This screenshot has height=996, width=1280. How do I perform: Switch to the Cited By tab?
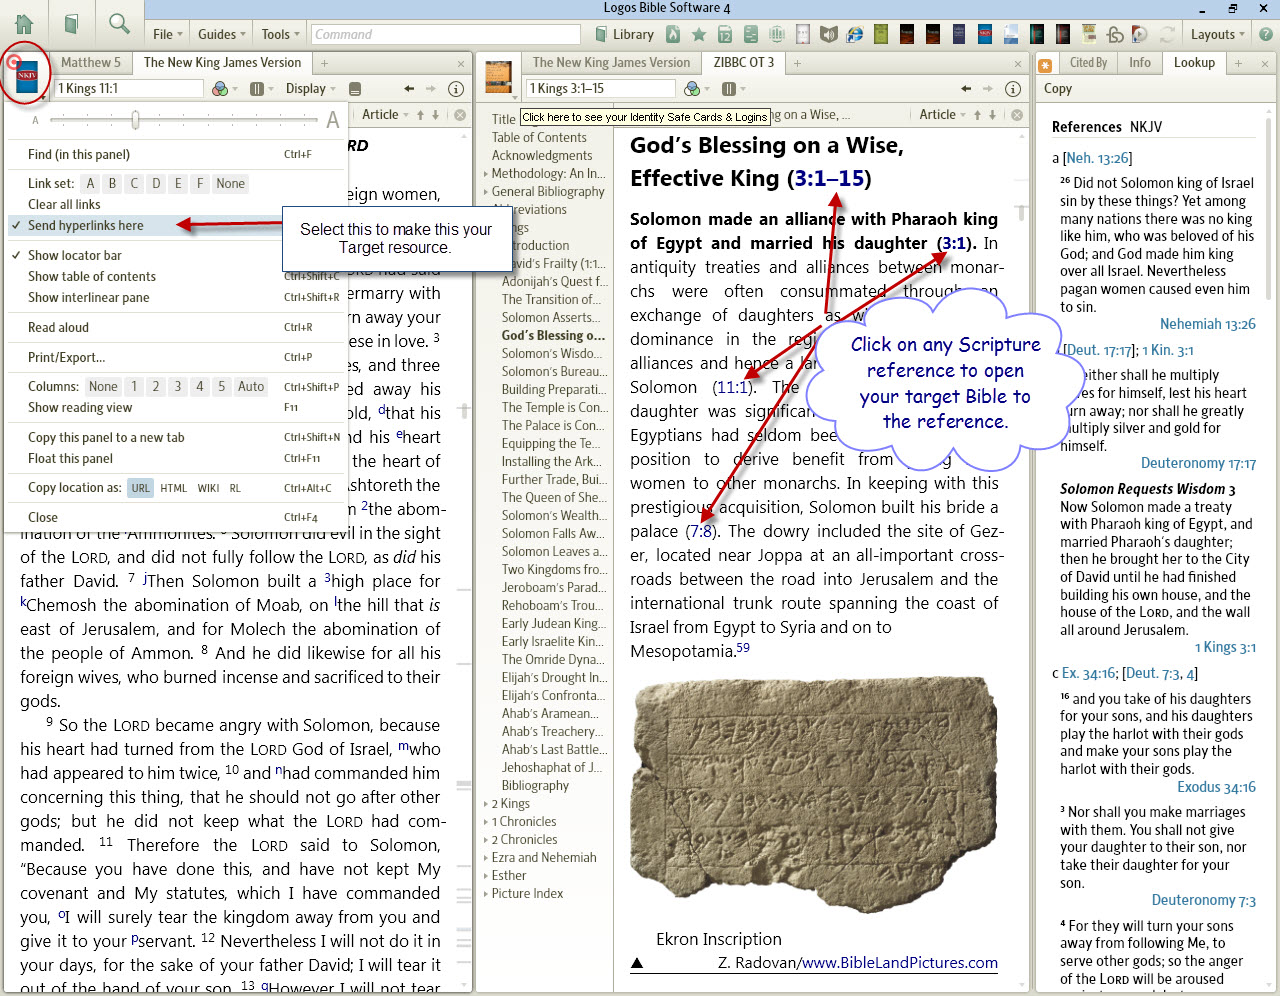(1088, 63)
